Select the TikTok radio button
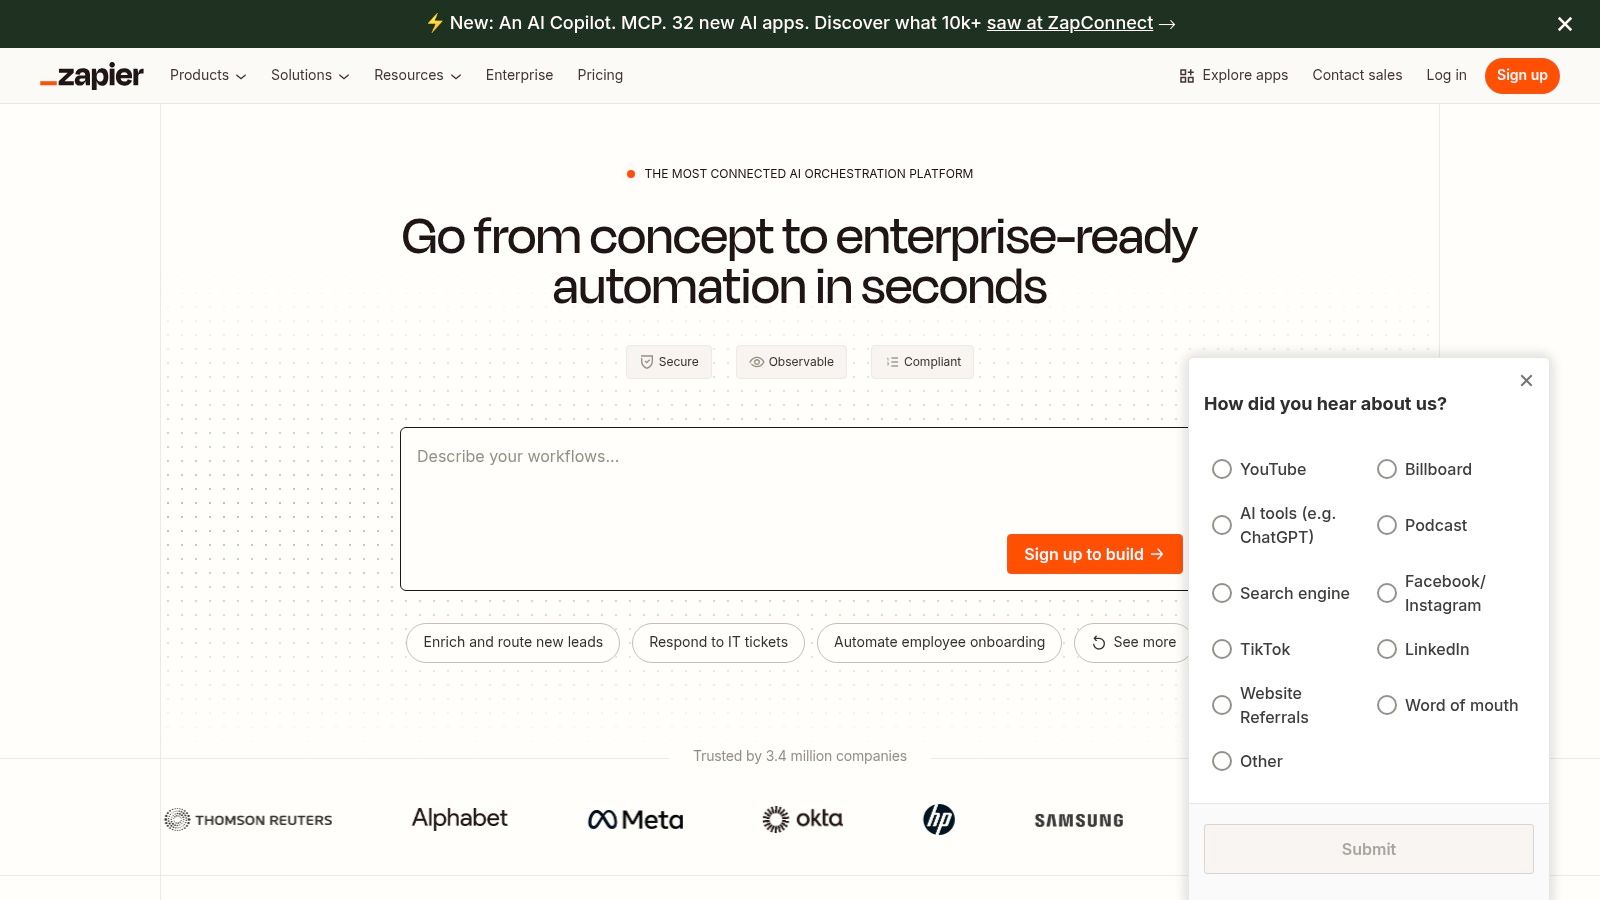Screen dimensions: 1600x900 pyautogui.click(x=1222, y=649)
